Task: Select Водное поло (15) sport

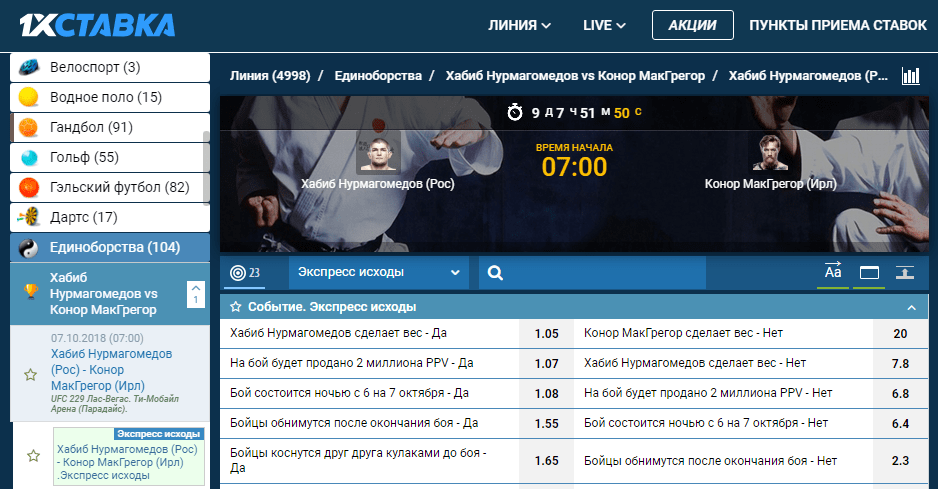Action: tap(110, 97)
